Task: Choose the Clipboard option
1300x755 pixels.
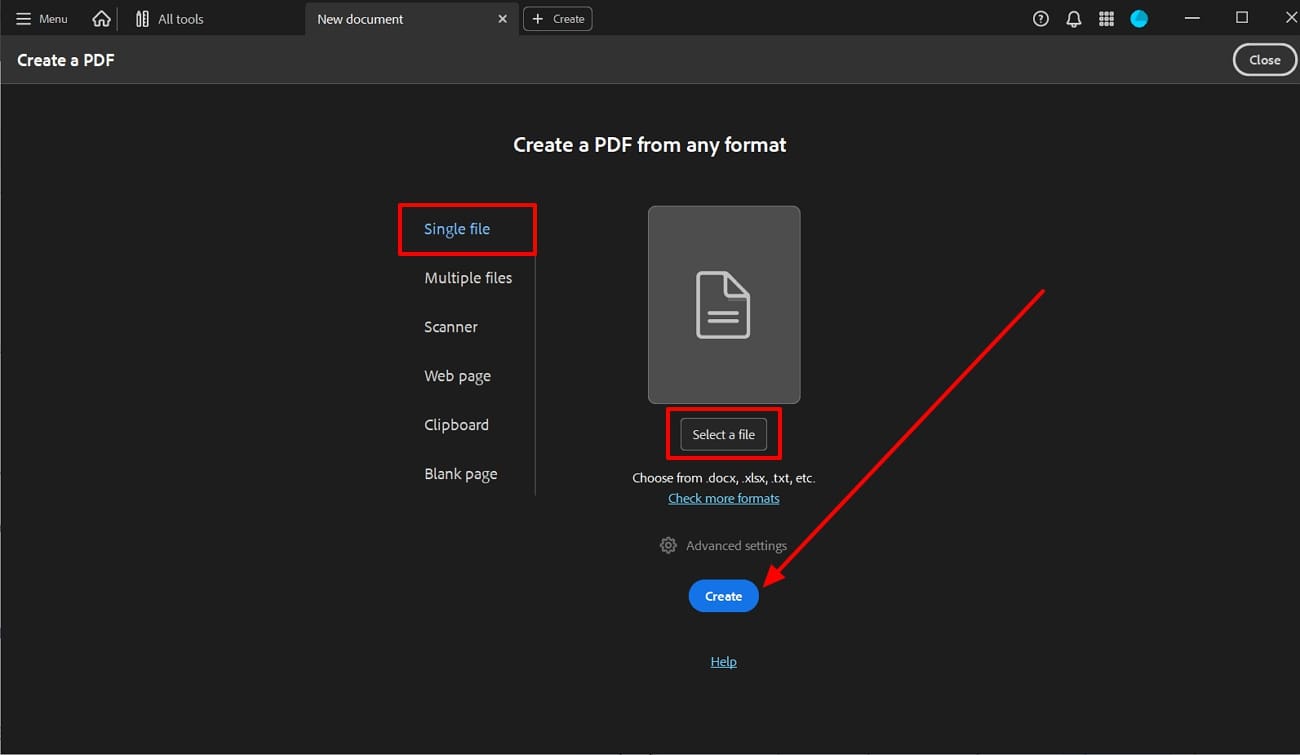Action: coord(457,425)
